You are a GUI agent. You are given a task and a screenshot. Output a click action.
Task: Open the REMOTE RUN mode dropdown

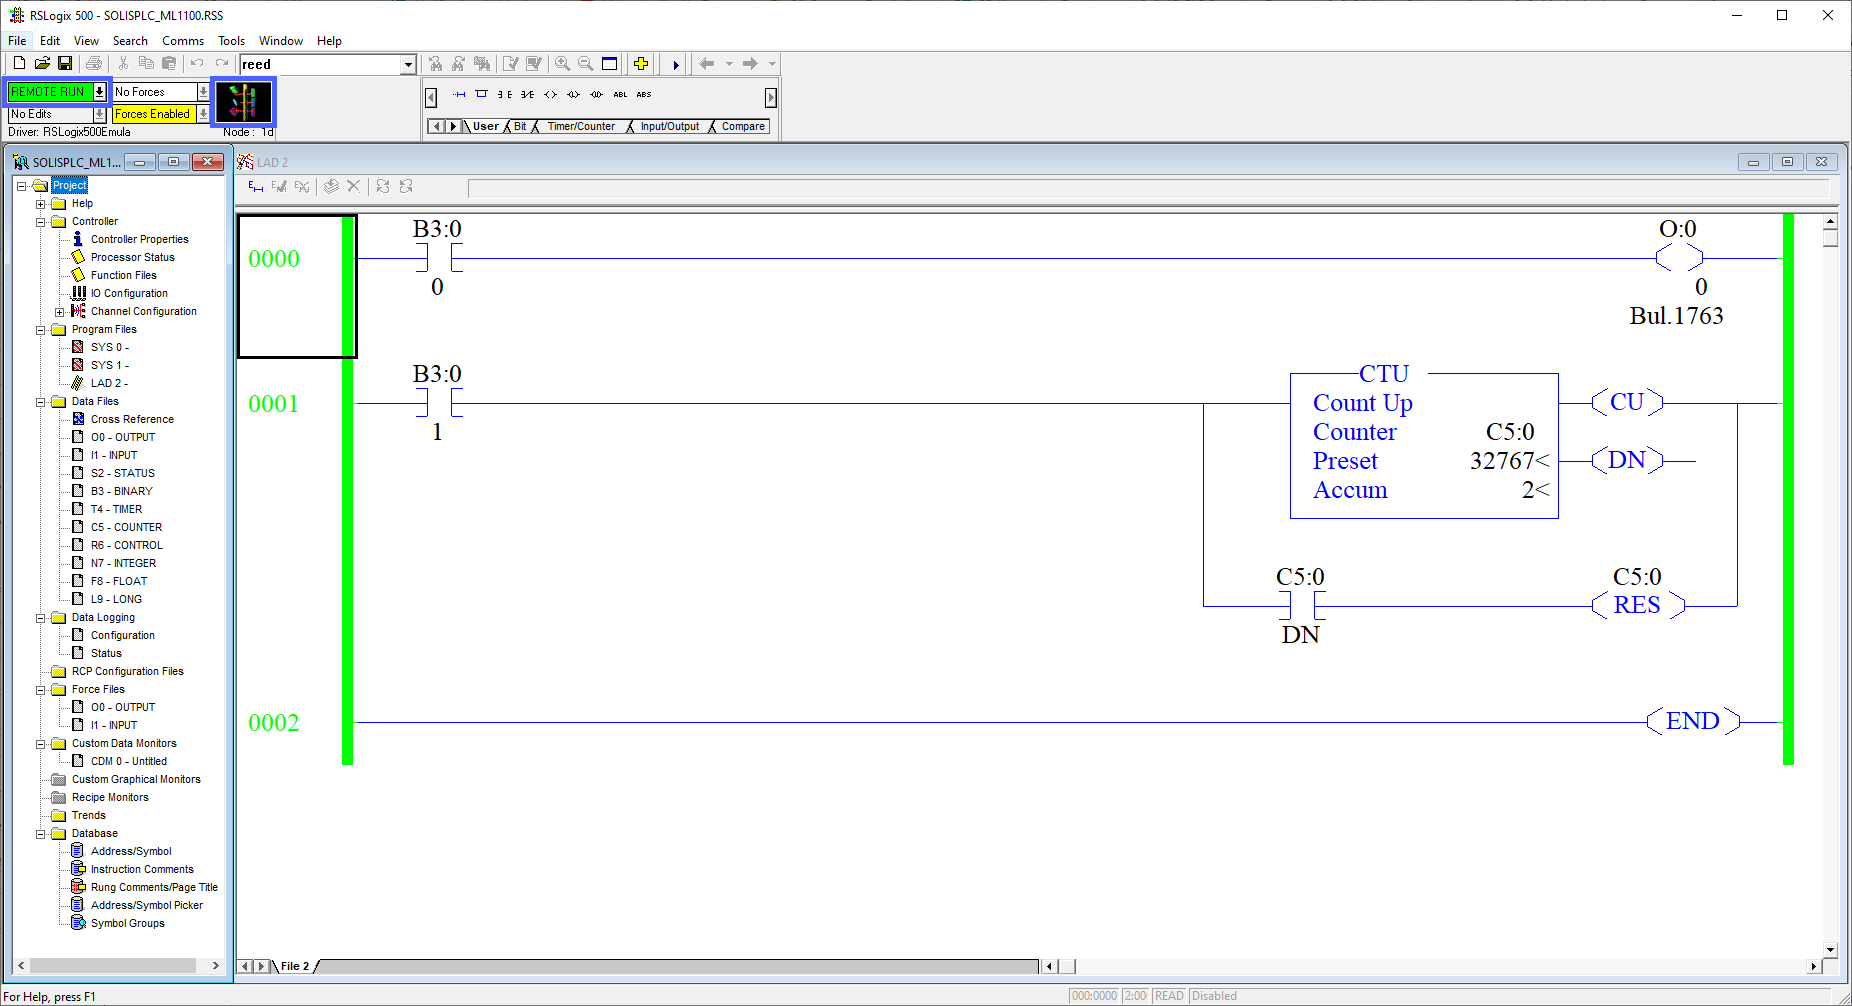click(99, 91)
